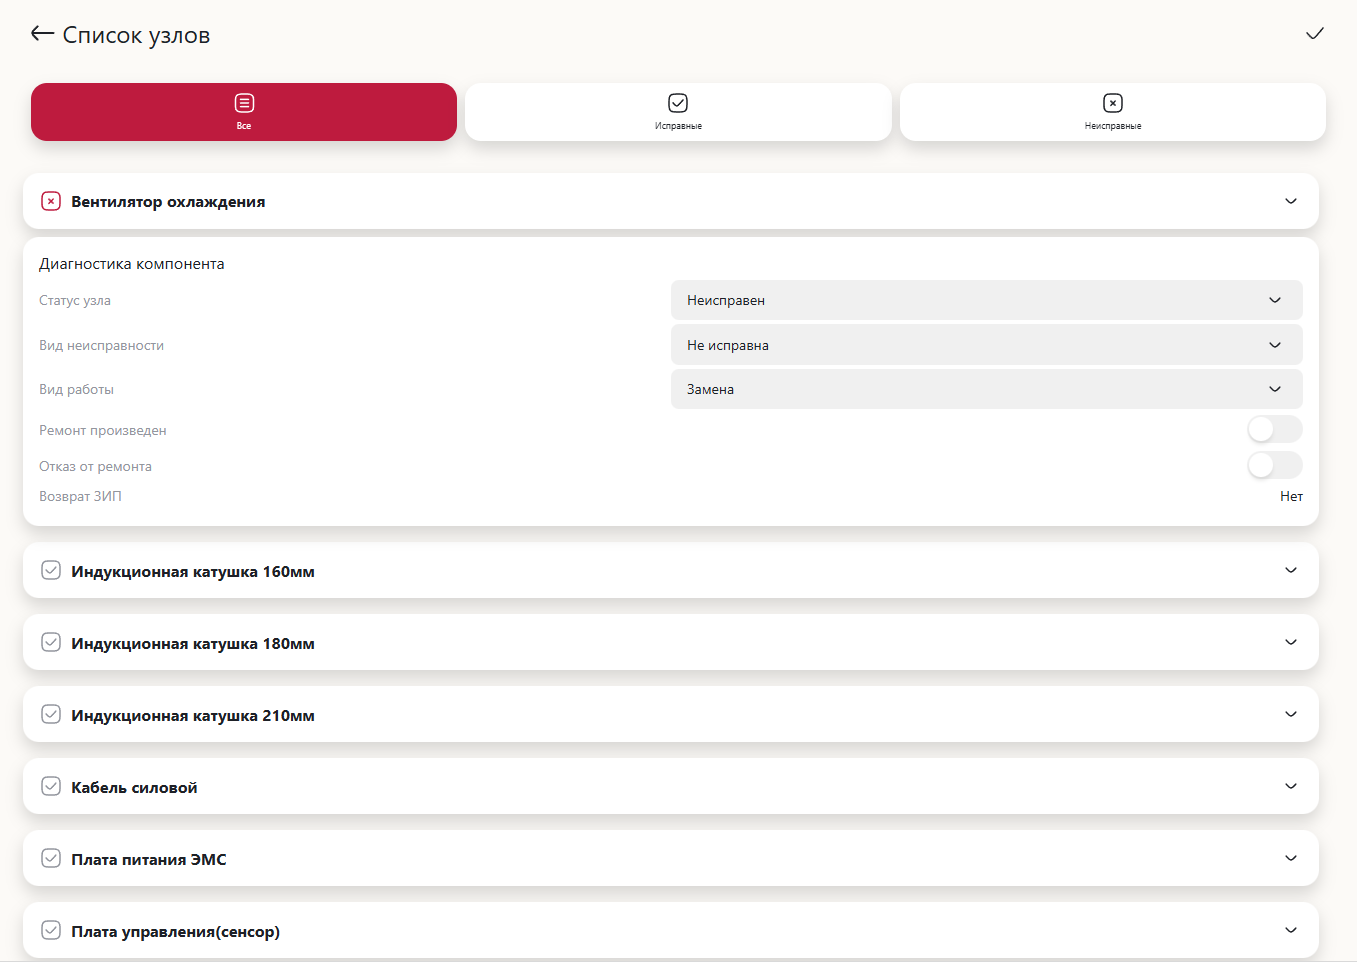Enable the Ремонт произведен toggle
This screenshot has height=962, width=1357.
(1274, 430)
